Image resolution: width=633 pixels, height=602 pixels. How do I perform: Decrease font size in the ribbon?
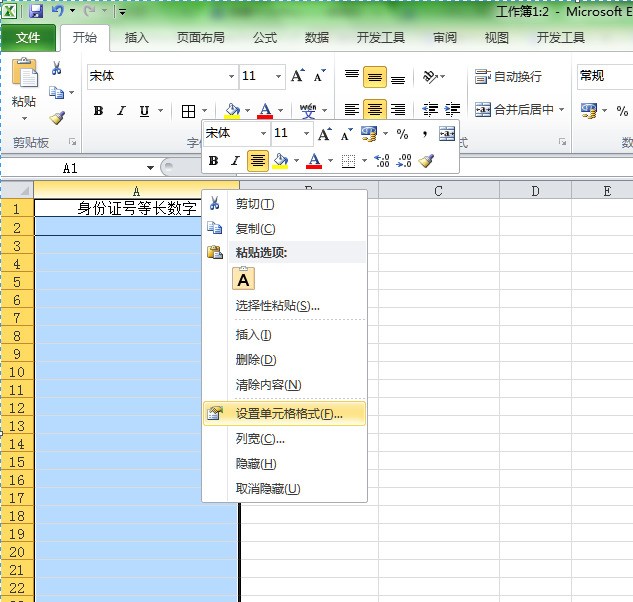tap(319, 76)
